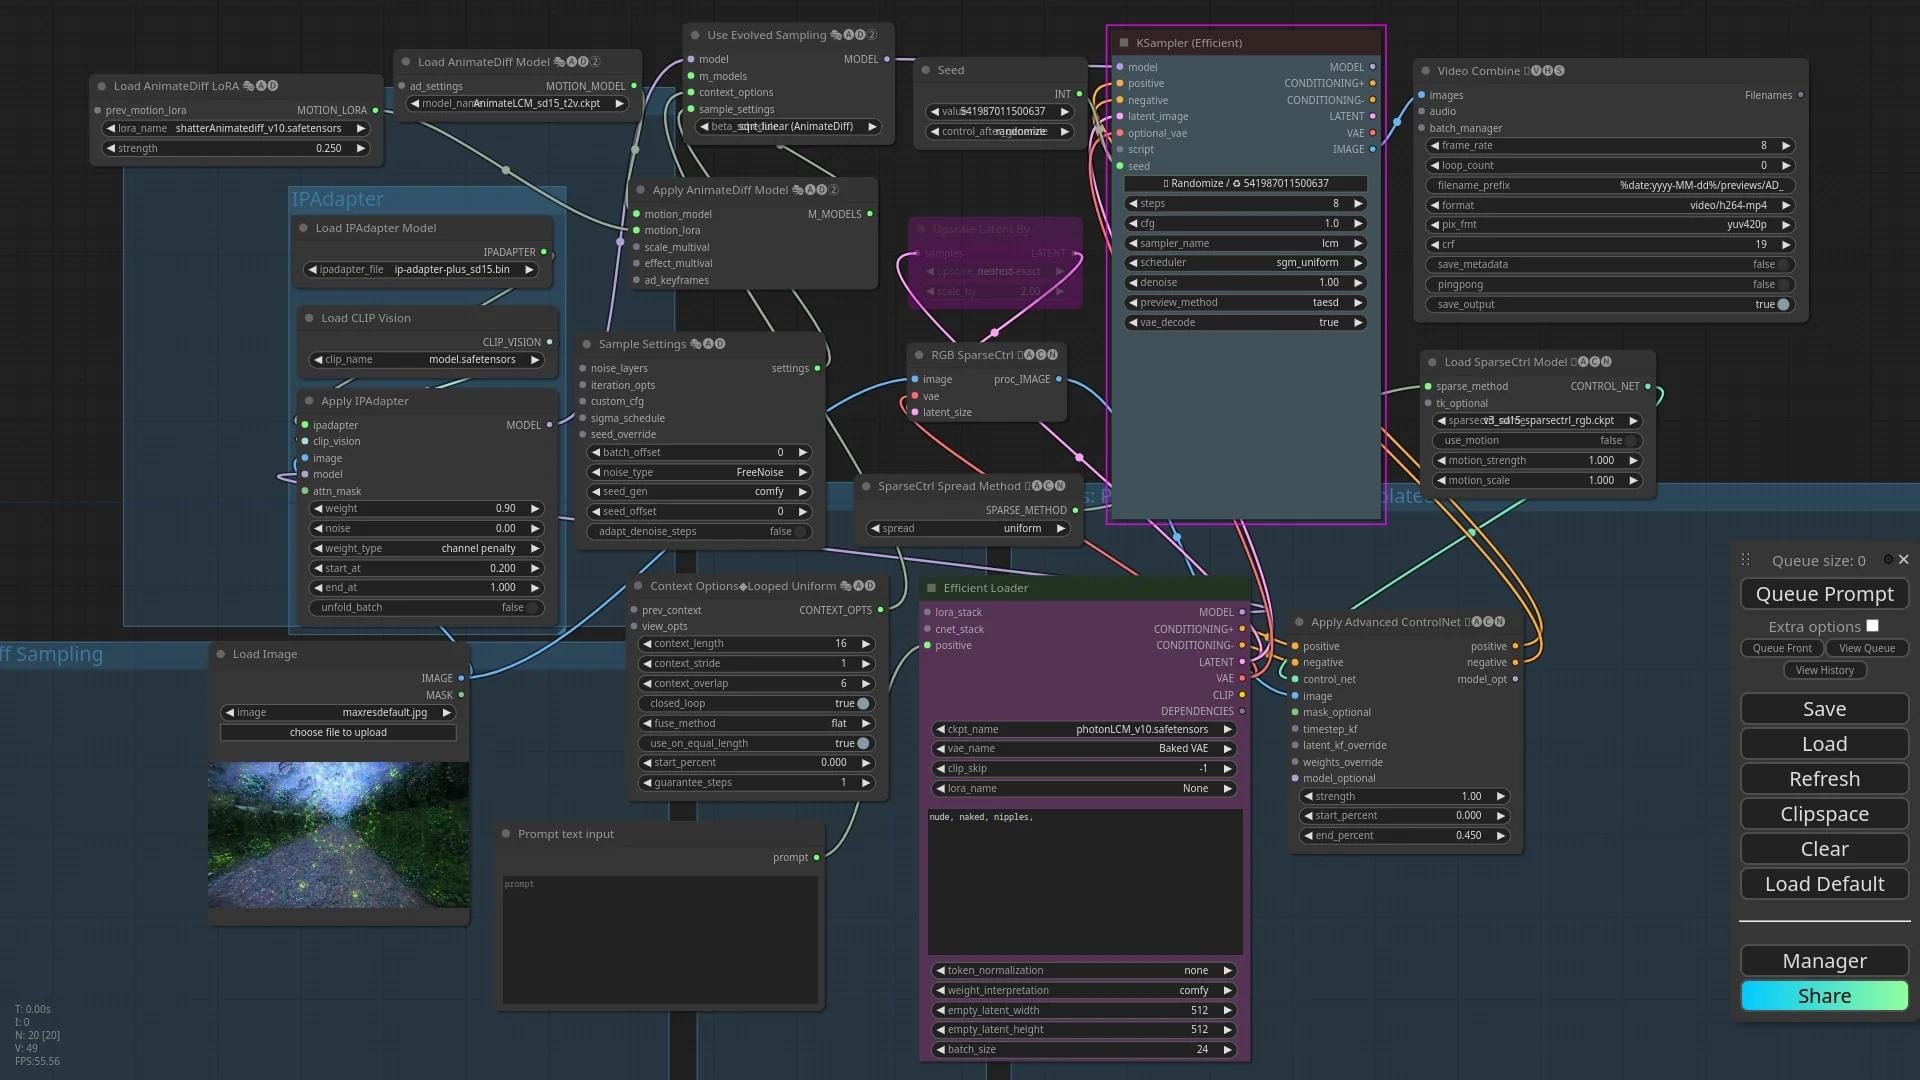Image resolution: width=1920 pixels, height=1080 pixels.
Task: Increase steps value with right arrow in KSampler
Action: pos(1358,204)
